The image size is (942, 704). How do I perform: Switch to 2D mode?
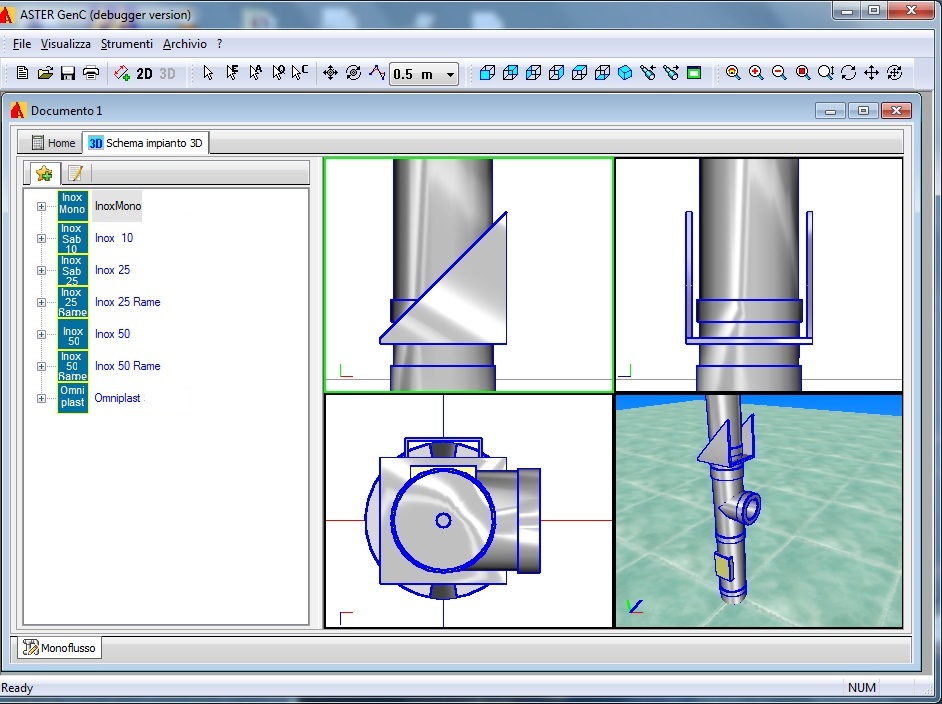144,73
